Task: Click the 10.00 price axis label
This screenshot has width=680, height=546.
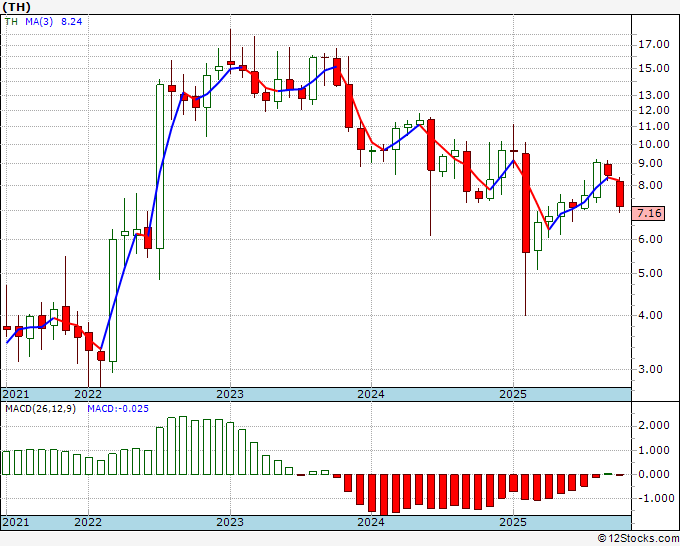Action: (x=654, y=144)
